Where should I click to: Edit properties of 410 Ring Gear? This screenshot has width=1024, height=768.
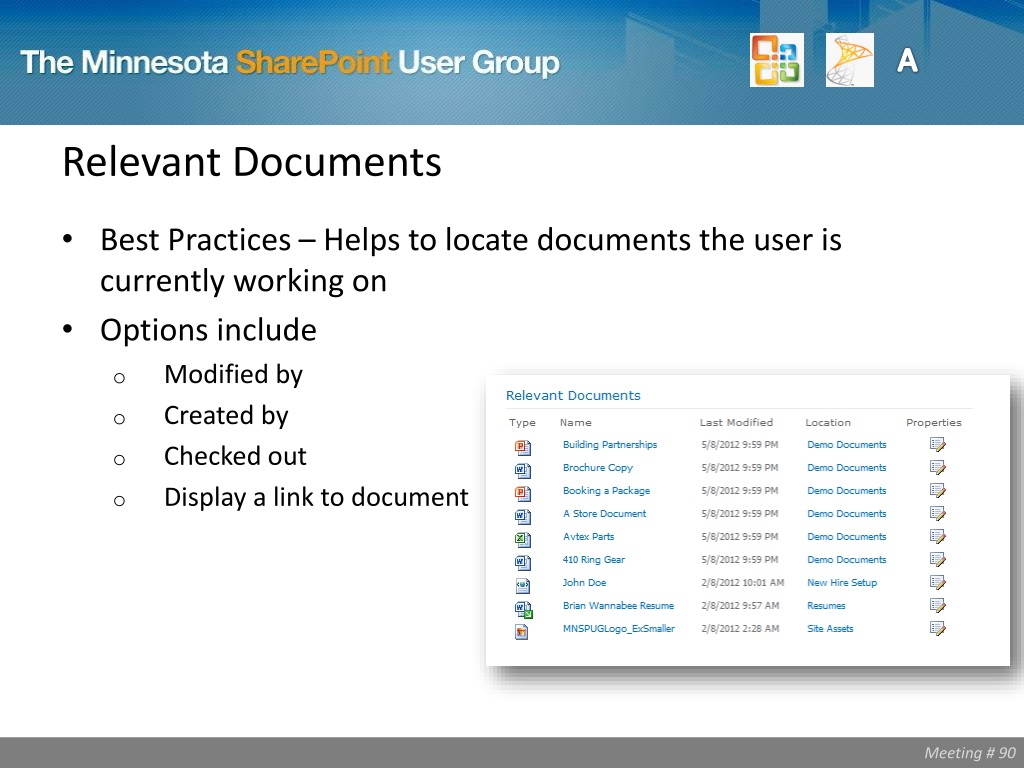click(937, 560)
